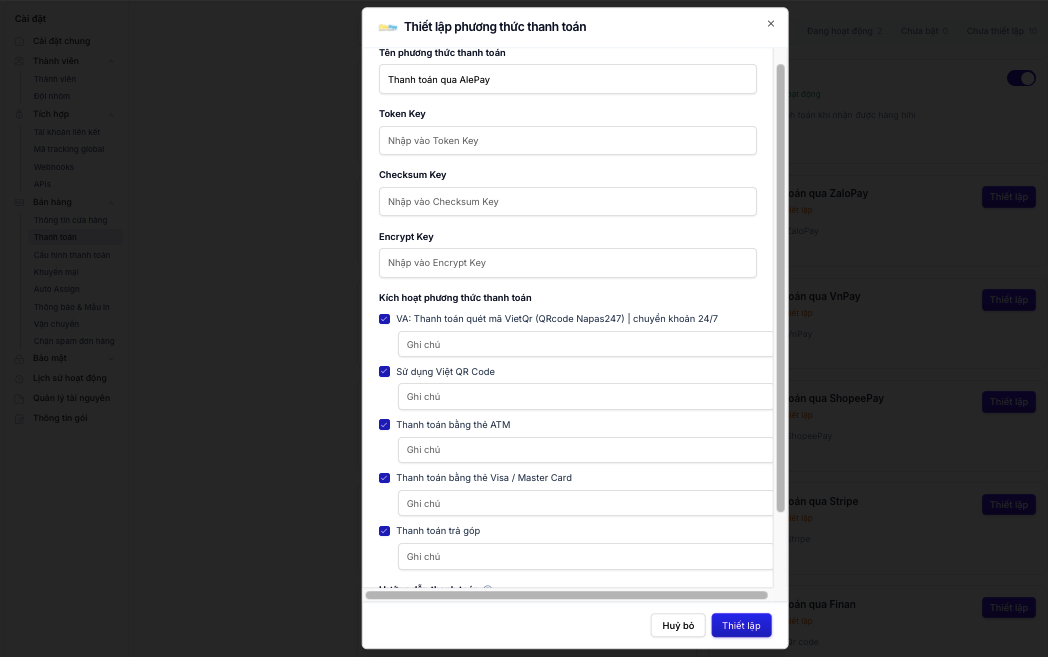Viewport: 1048px width, 657px height.
Task: Click the horizontal scrollbar in dialog
Action: click(x=567, y=595)
